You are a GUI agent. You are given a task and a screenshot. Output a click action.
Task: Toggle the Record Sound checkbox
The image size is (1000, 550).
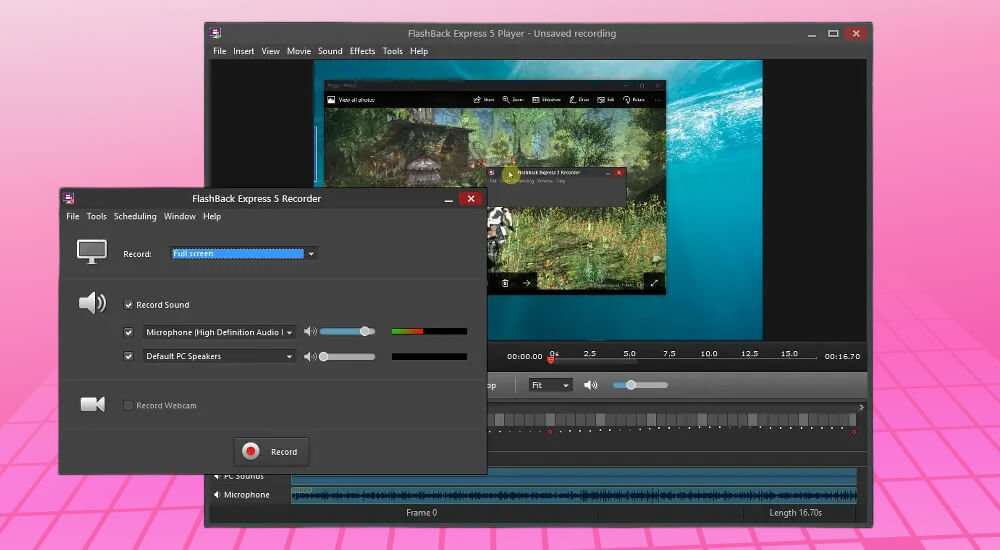pyautogui.click(x=128, y=305)
